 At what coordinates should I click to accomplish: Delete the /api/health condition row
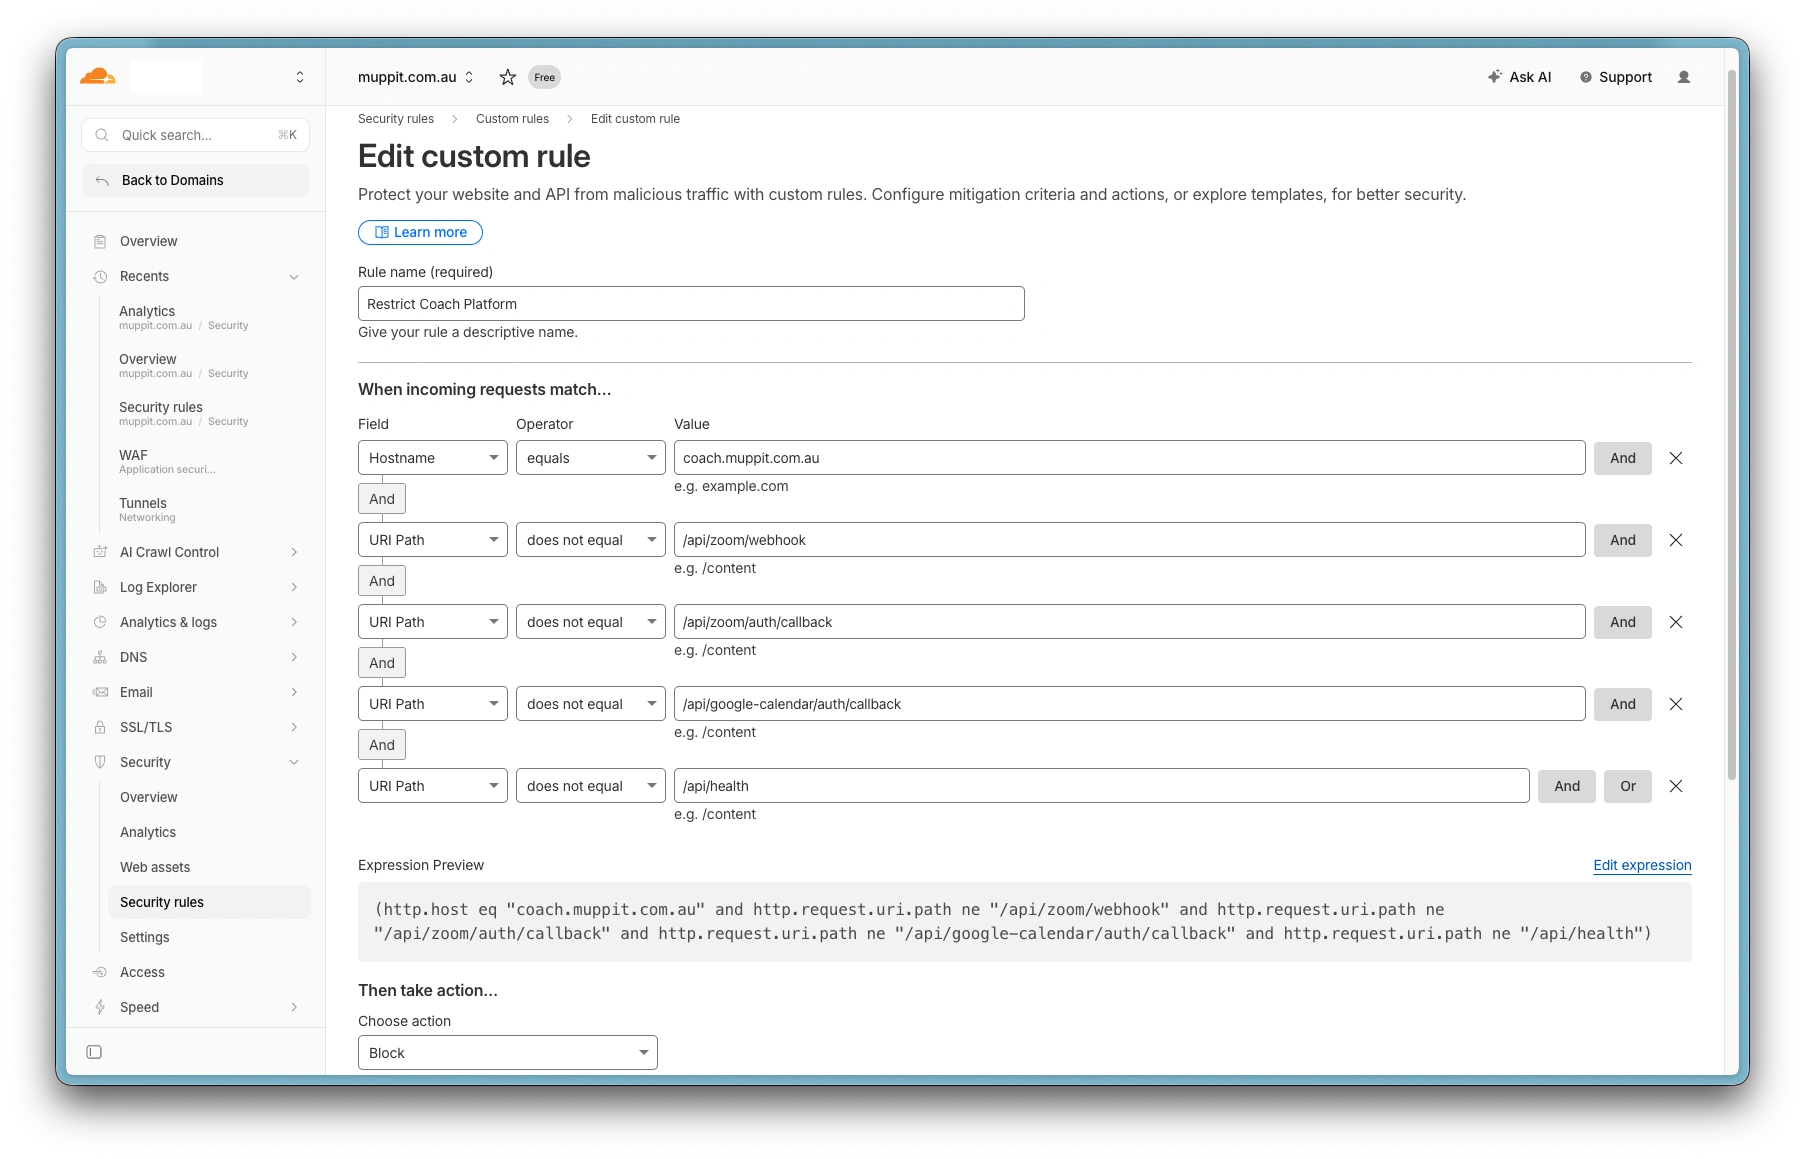point(1676,786)
